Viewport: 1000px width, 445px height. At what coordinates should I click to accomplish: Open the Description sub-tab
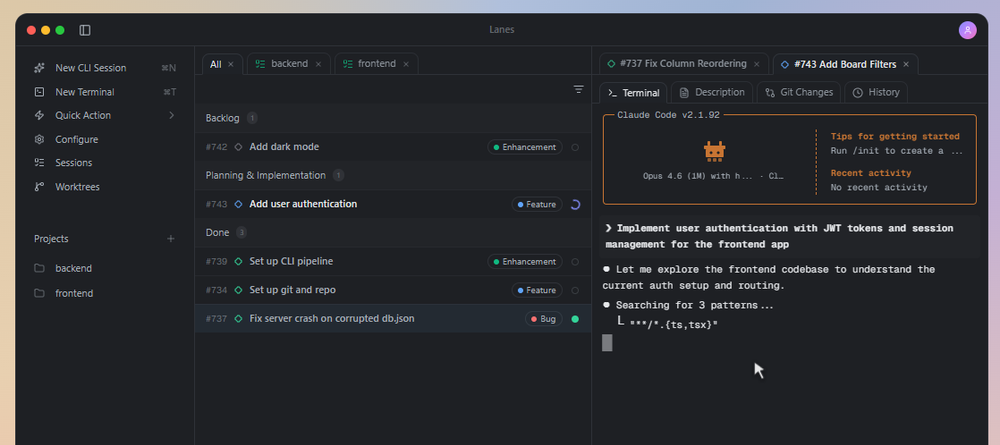coord(712,92)
